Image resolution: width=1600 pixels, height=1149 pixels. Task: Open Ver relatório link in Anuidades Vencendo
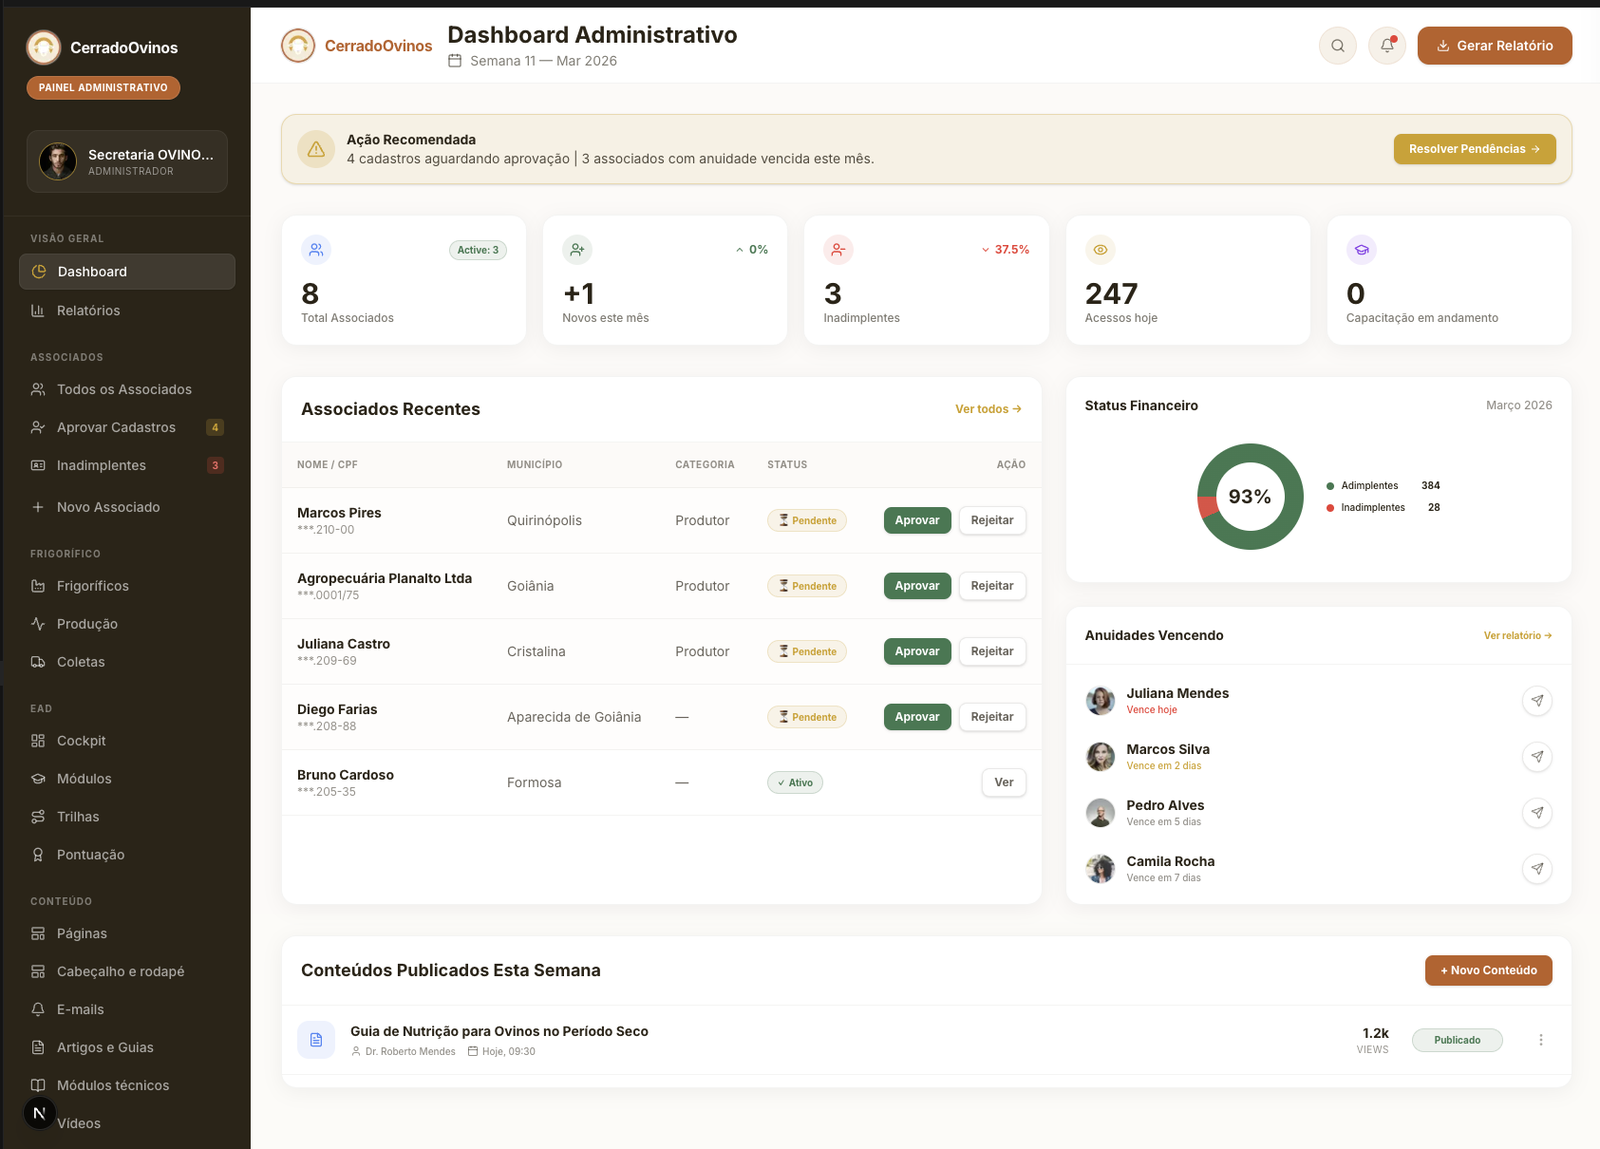coord(1517,636)
